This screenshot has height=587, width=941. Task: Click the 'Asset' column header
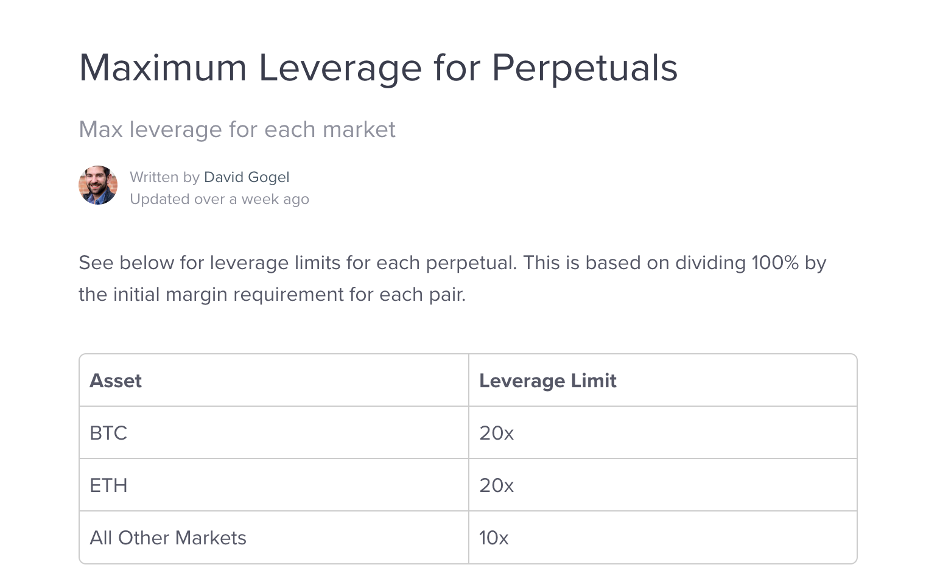coord(116,381)
